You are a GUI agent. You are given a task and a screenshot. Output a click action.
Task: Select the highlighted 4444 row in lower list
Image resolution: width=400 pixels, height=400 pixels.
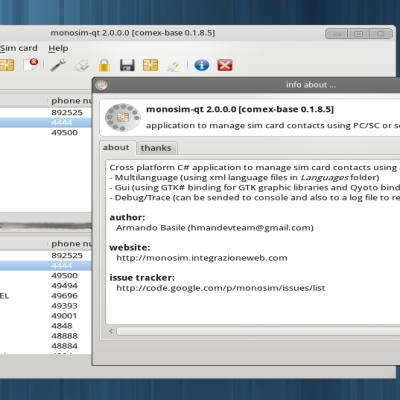[46, 265]
